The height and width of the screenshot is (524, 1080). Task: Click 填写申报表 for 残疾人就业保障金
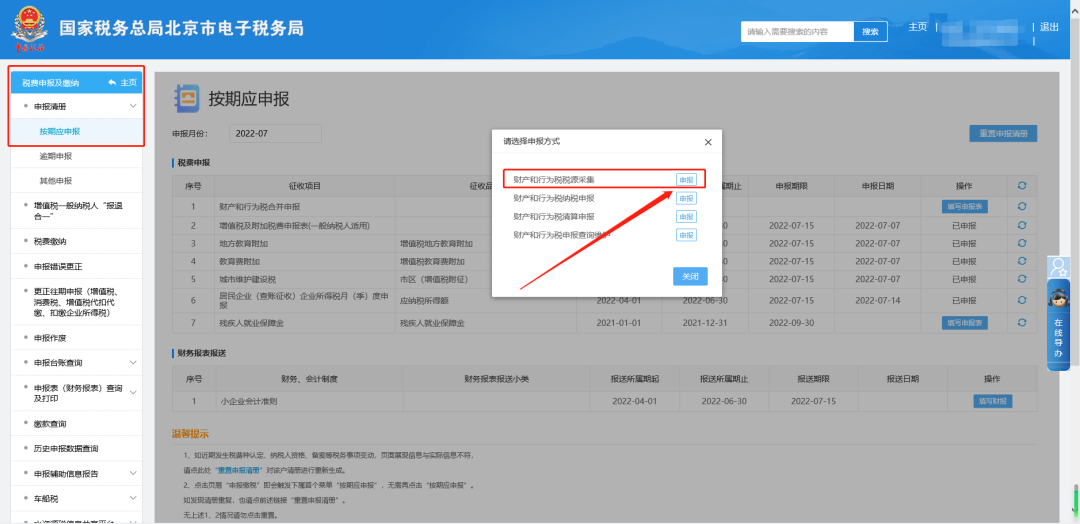965,322
